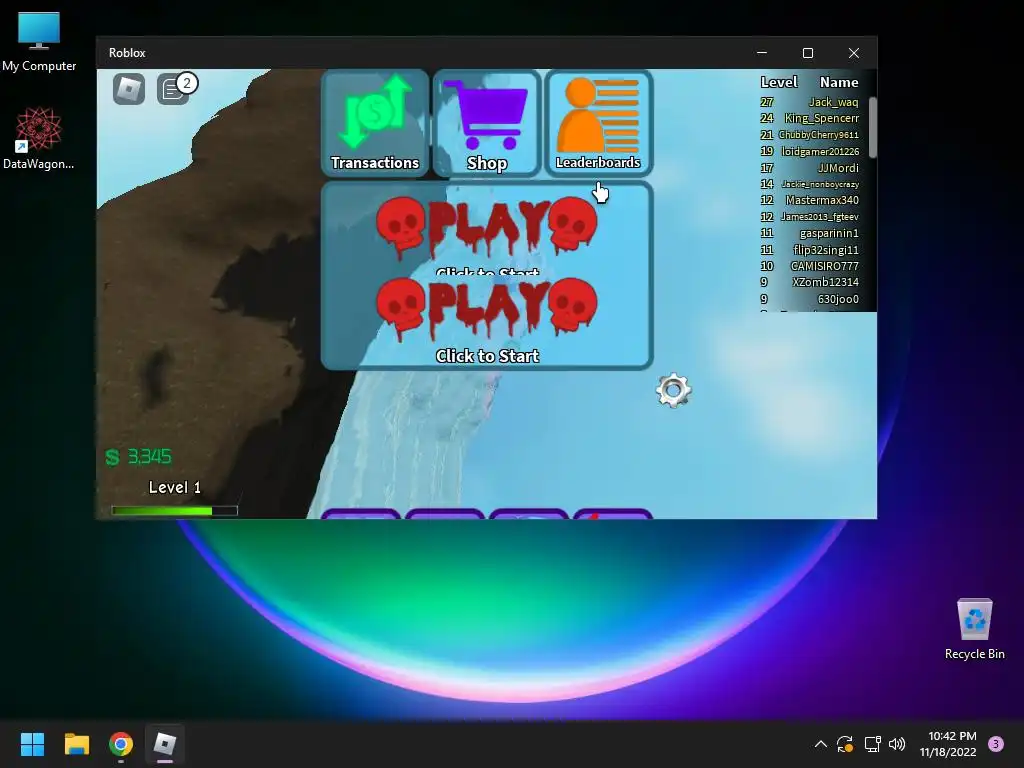Click the Level 1 experience progress bar
Viewport: 1024px width, 768px height.
coord(174,511)
